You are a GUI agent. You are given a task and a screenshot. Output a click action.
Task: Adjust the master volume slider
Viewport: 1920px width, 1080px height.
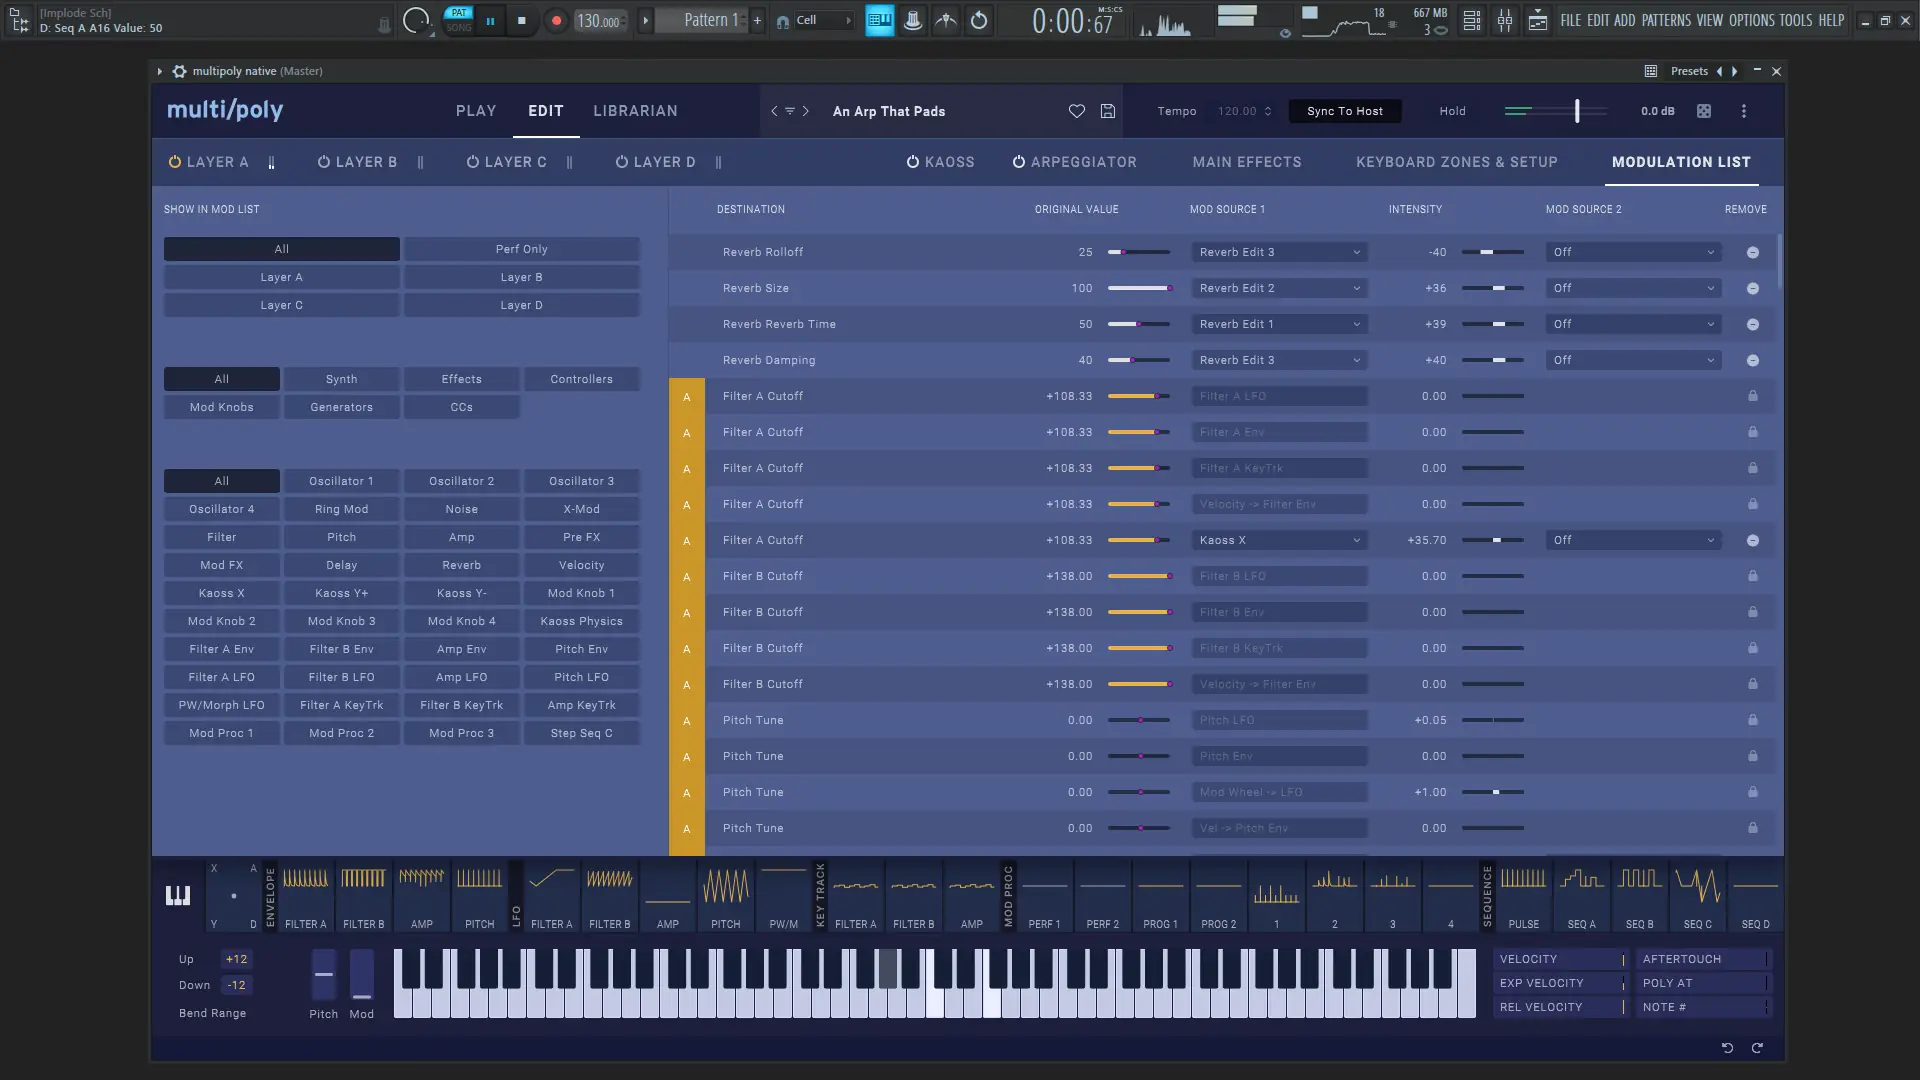point(1576,111)
